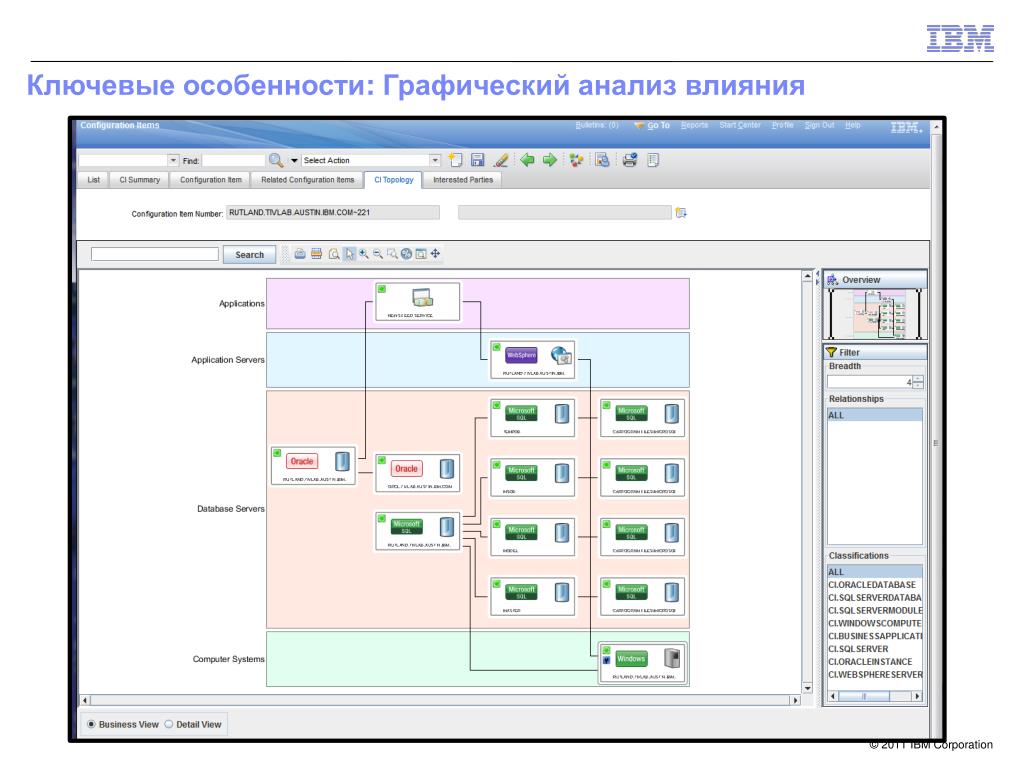This screenshot has height=768, width=1024.
Task: Click the Classifications list horizontal scrollbar
Action: click(874, 696)
